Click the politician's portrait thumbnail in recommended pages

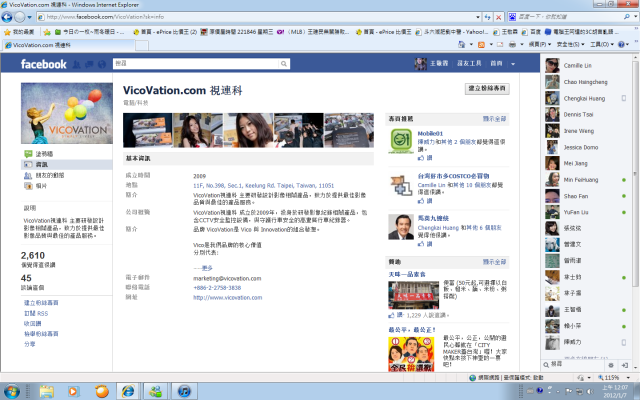point(401,227)
